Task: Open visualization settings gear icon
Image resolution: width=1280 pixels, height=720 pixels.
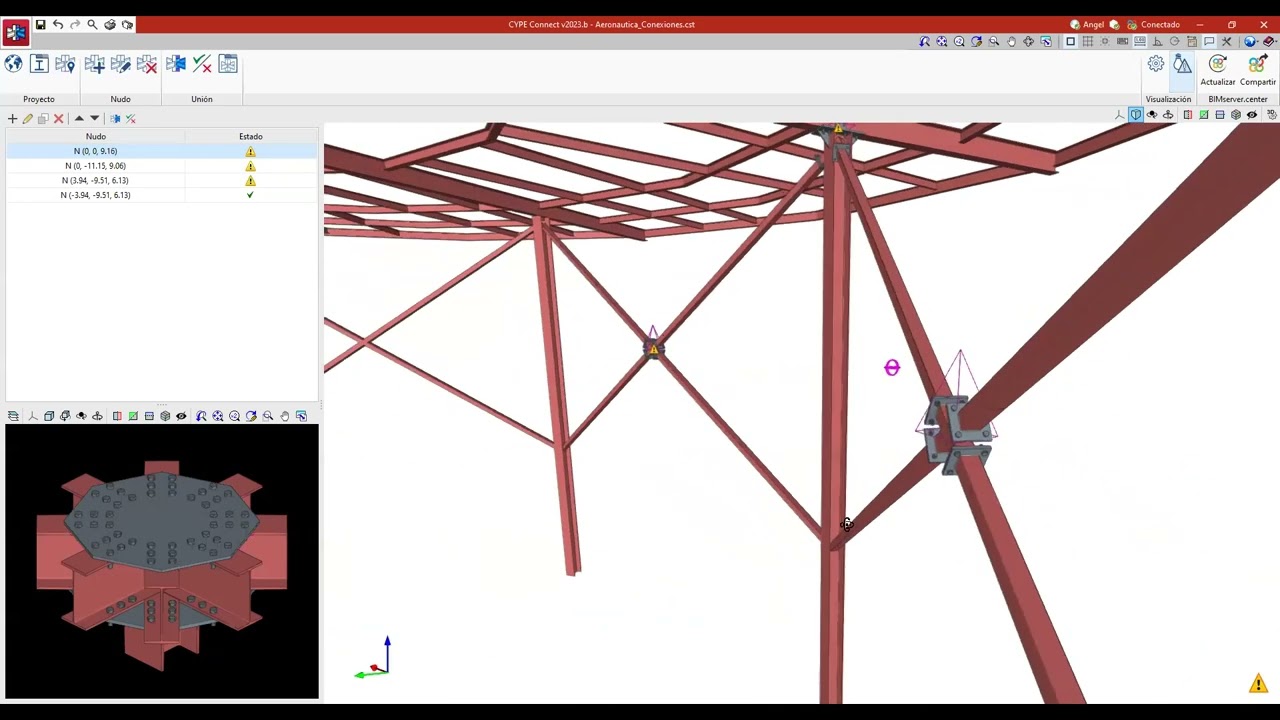Action: pyautogui.click(x=1156, y=64)
